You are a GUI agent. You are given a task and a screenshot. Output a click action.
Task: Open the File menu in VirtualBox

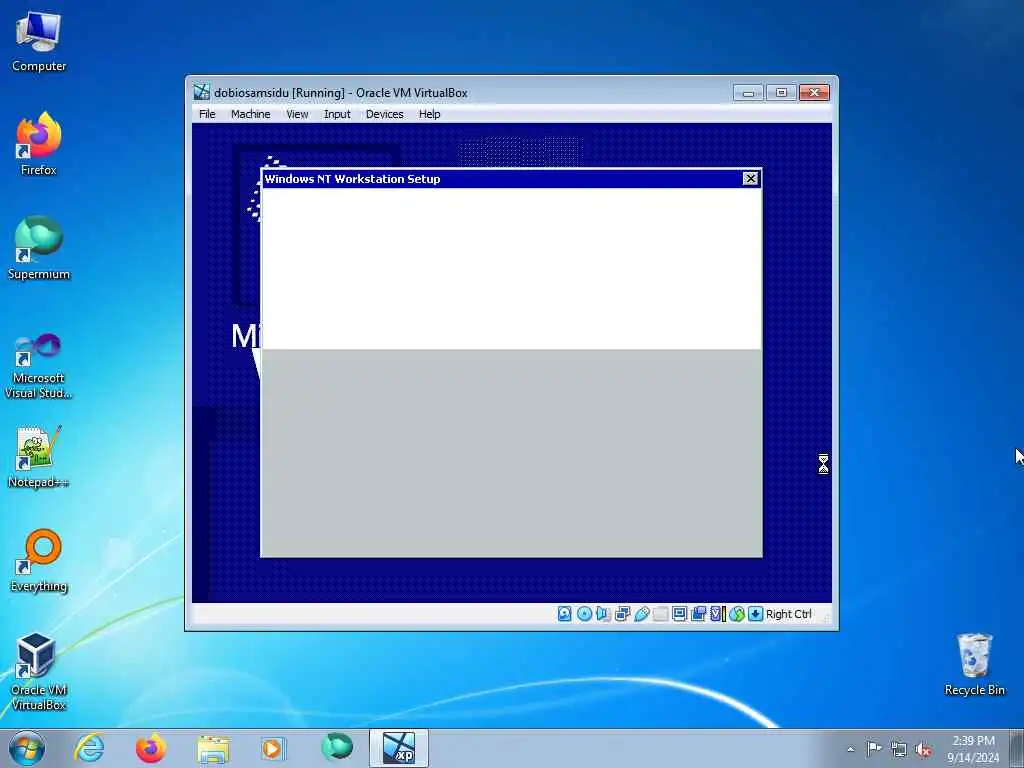pos(207,114)
